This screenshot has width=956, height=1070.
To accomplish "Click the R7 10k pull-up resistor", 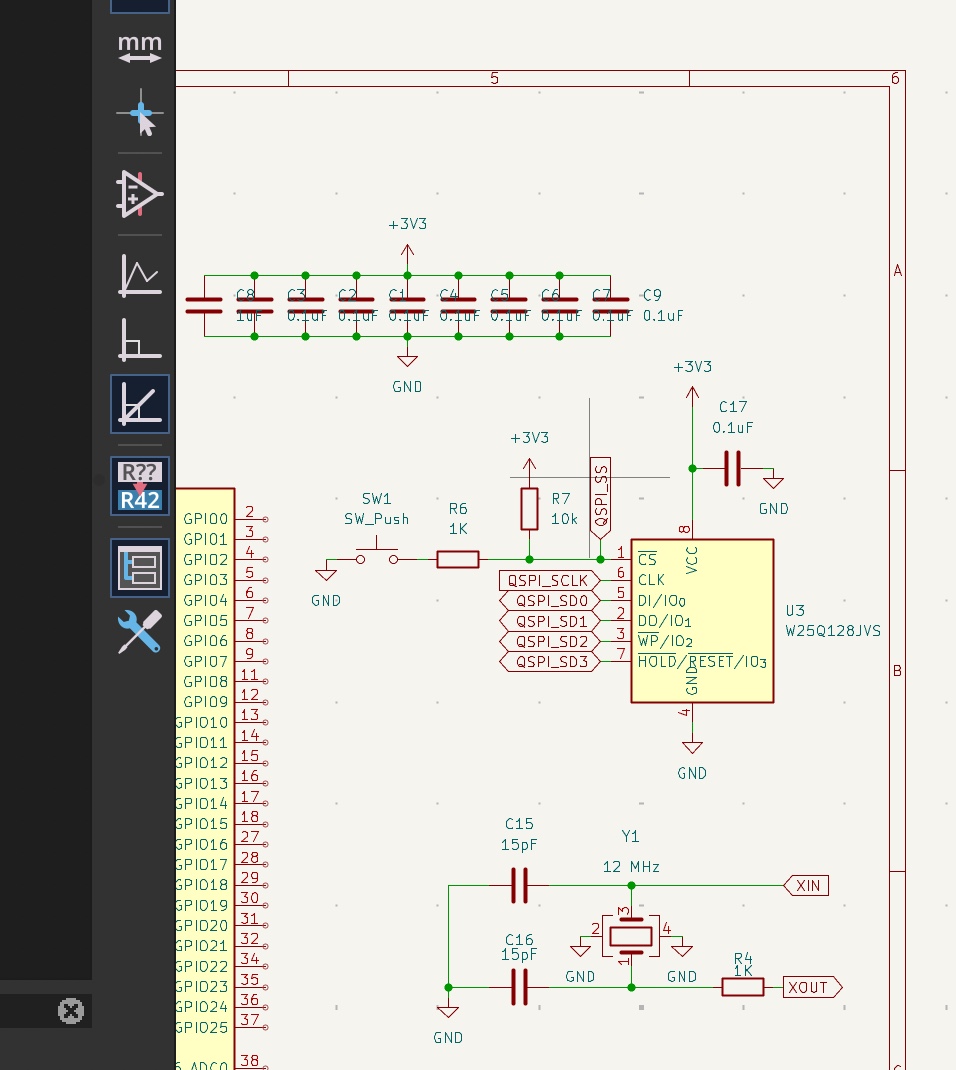I will click(529, 509).
